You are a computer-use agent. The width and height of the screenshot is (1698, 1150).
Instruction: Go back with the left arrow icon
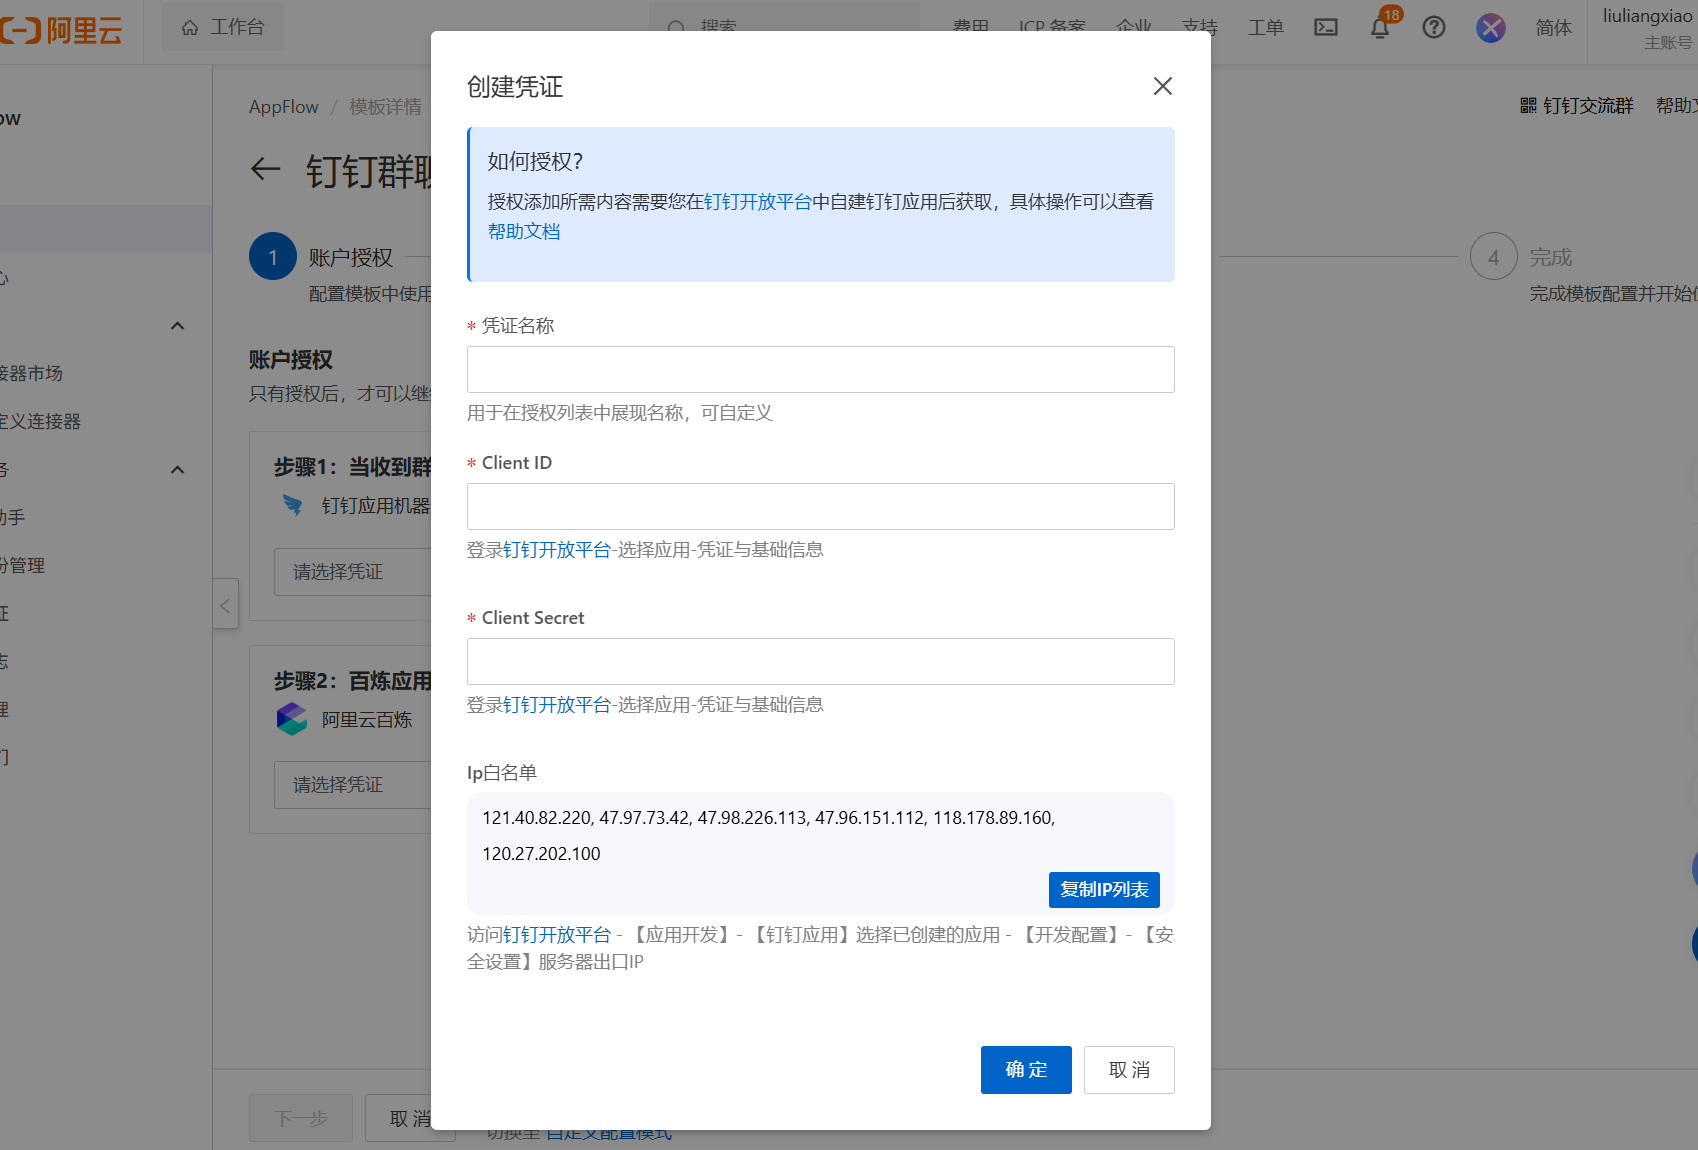tap(265, 169)
